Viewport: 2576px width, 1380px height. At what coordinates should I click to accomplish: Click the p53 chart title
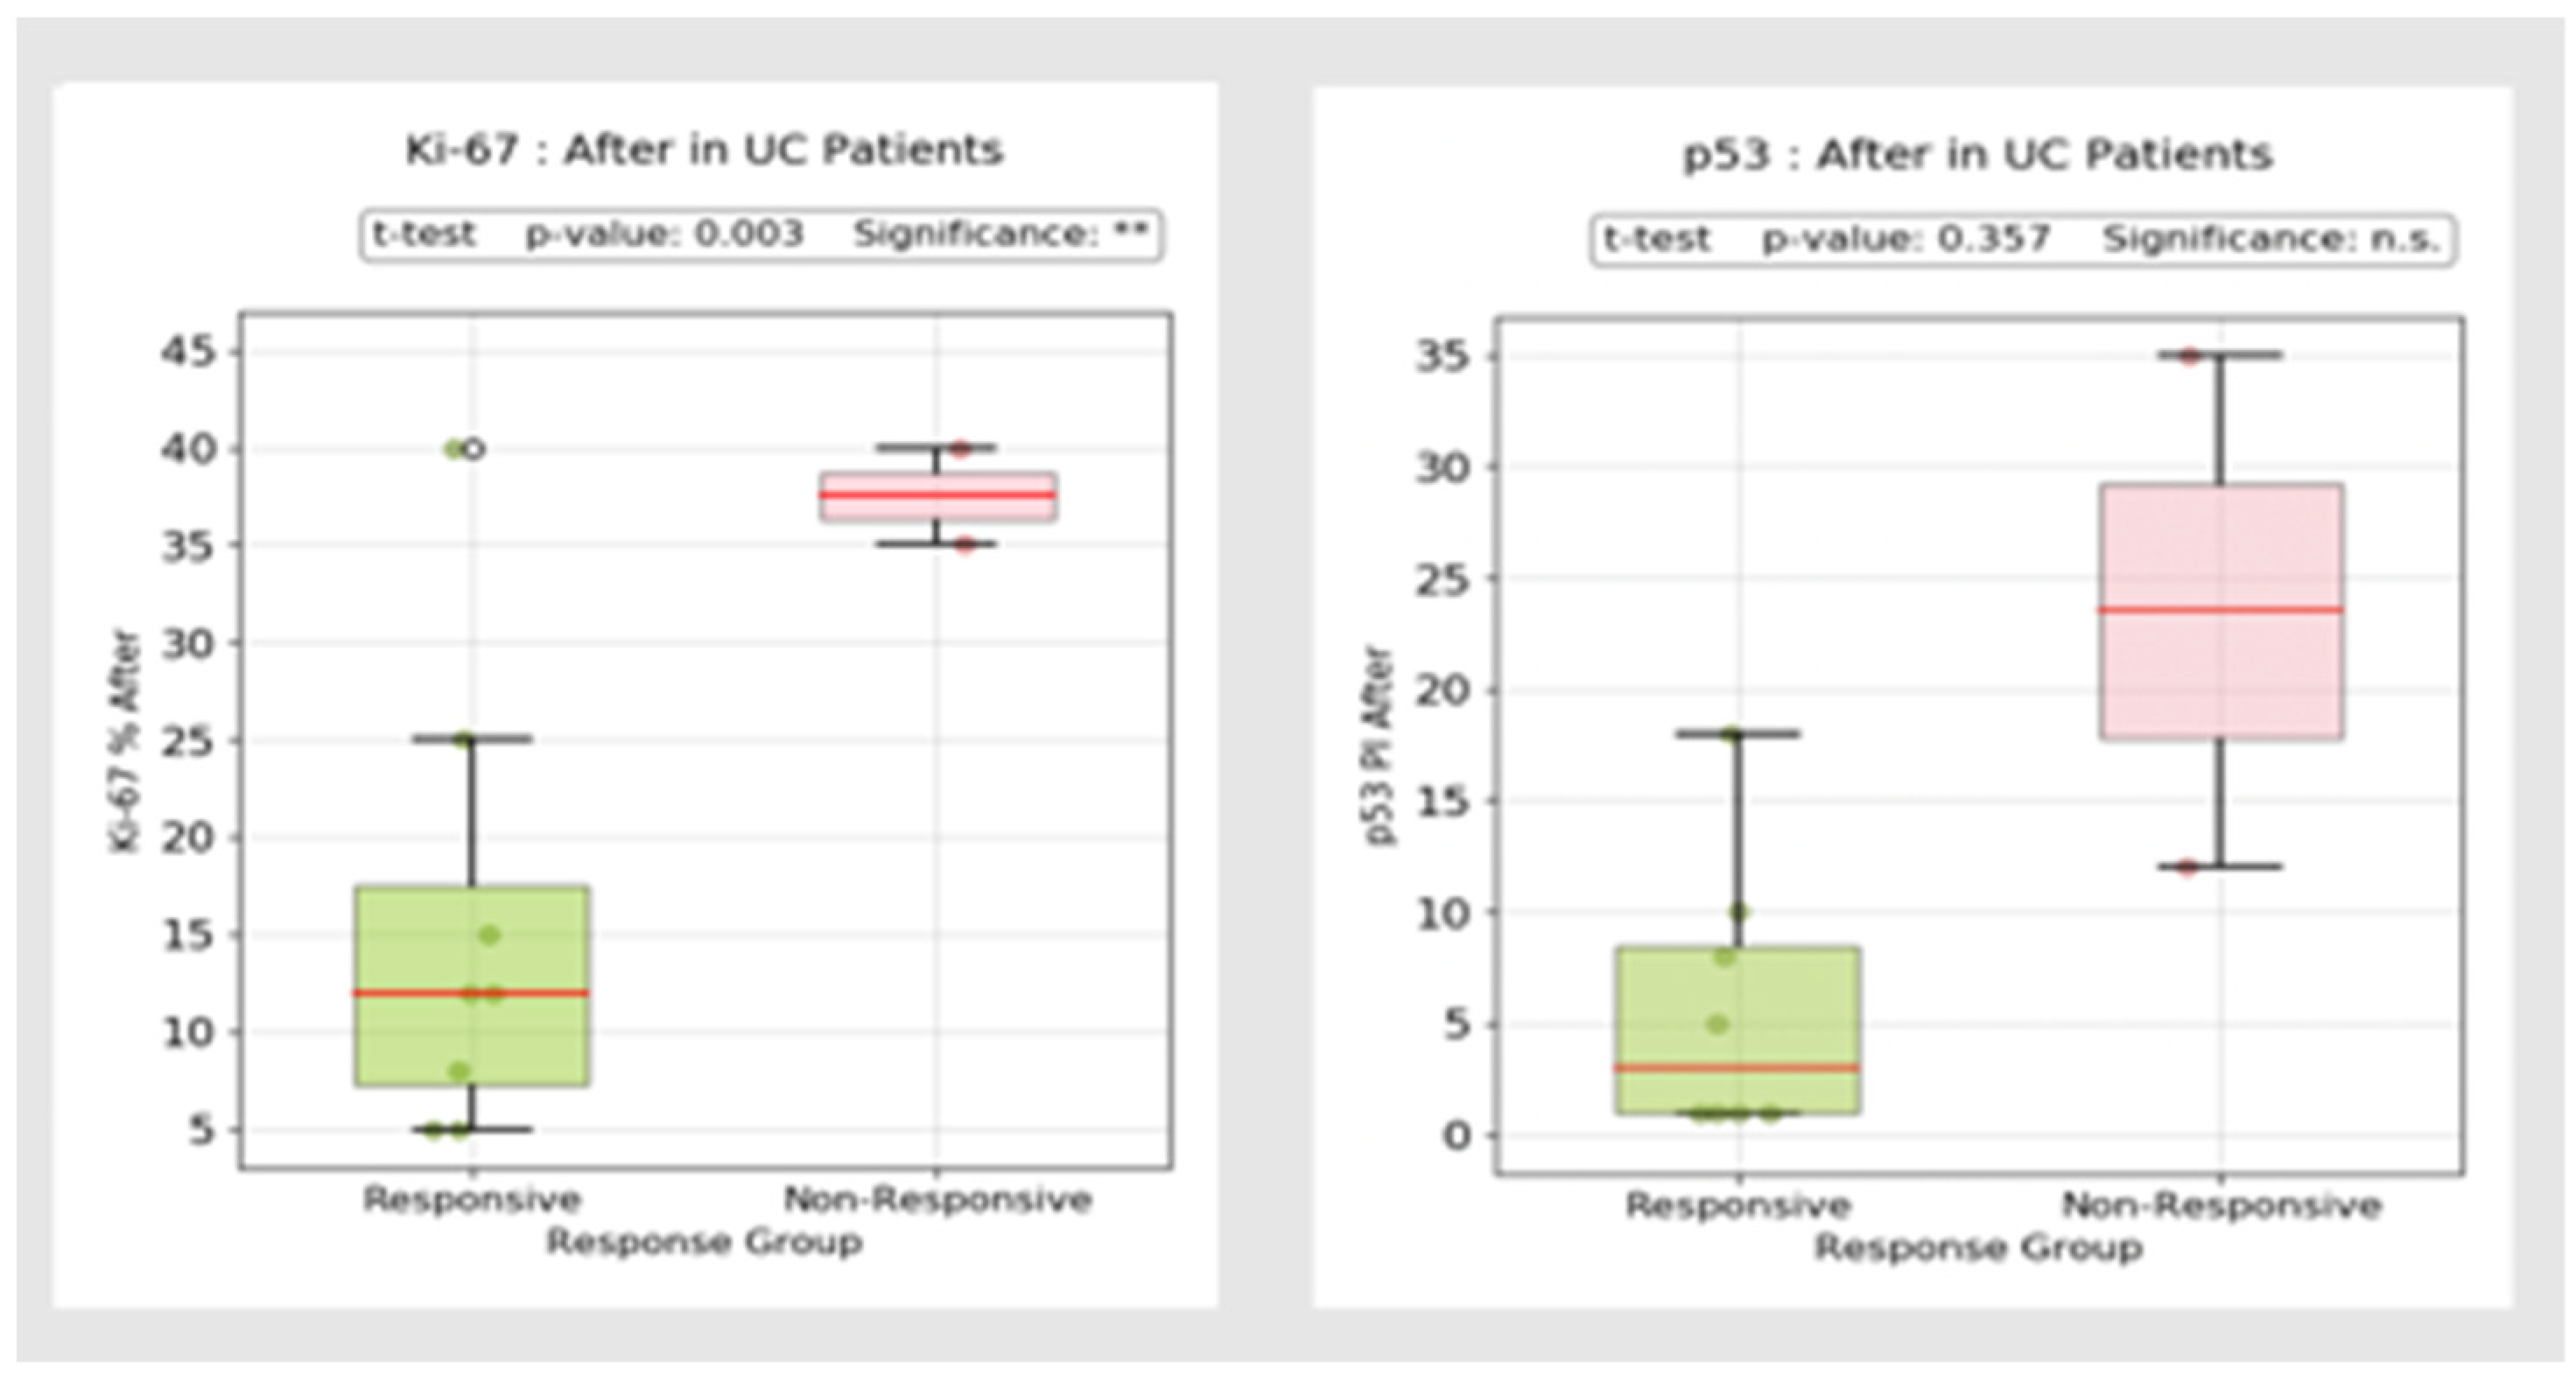(x=1977, y=155)
